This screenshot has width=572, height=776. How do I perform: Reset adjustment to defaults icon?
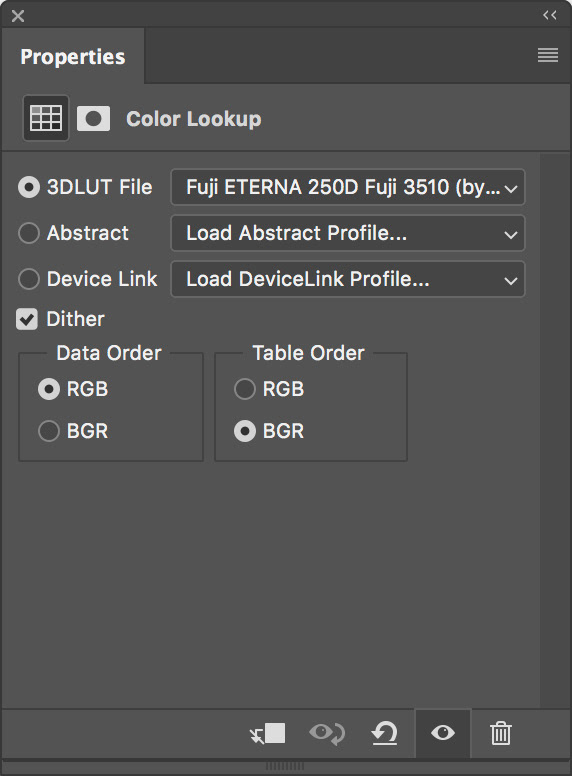[x=384, y=733]
